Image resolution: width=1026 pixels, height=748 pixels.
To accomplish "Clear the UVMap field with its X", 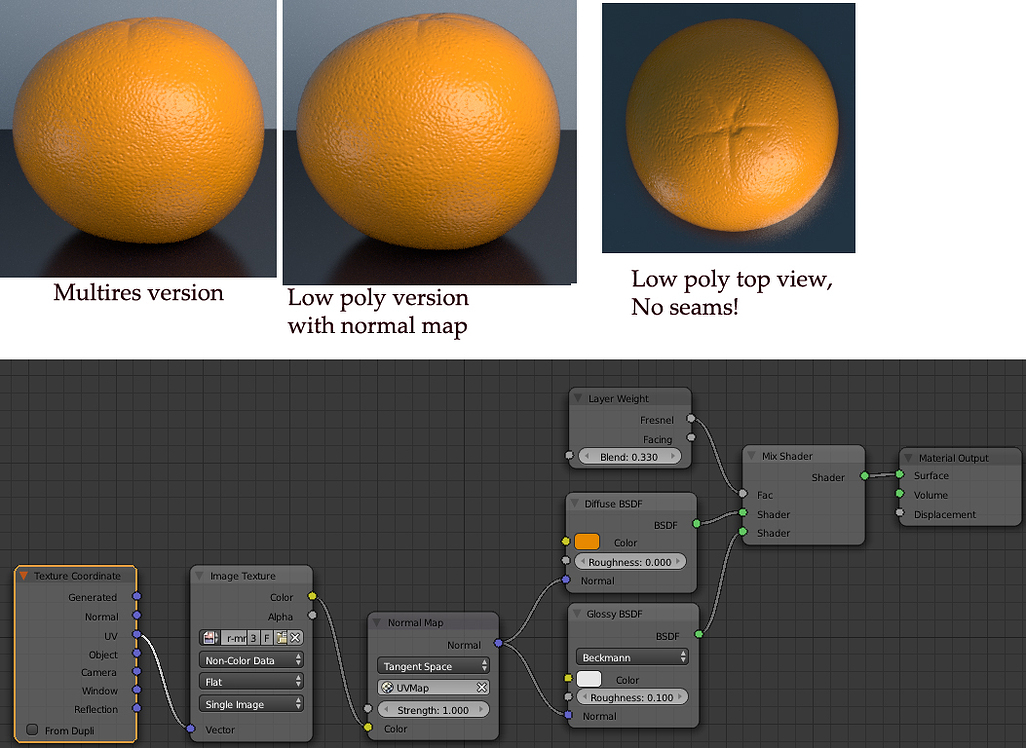I will [482, 687].
